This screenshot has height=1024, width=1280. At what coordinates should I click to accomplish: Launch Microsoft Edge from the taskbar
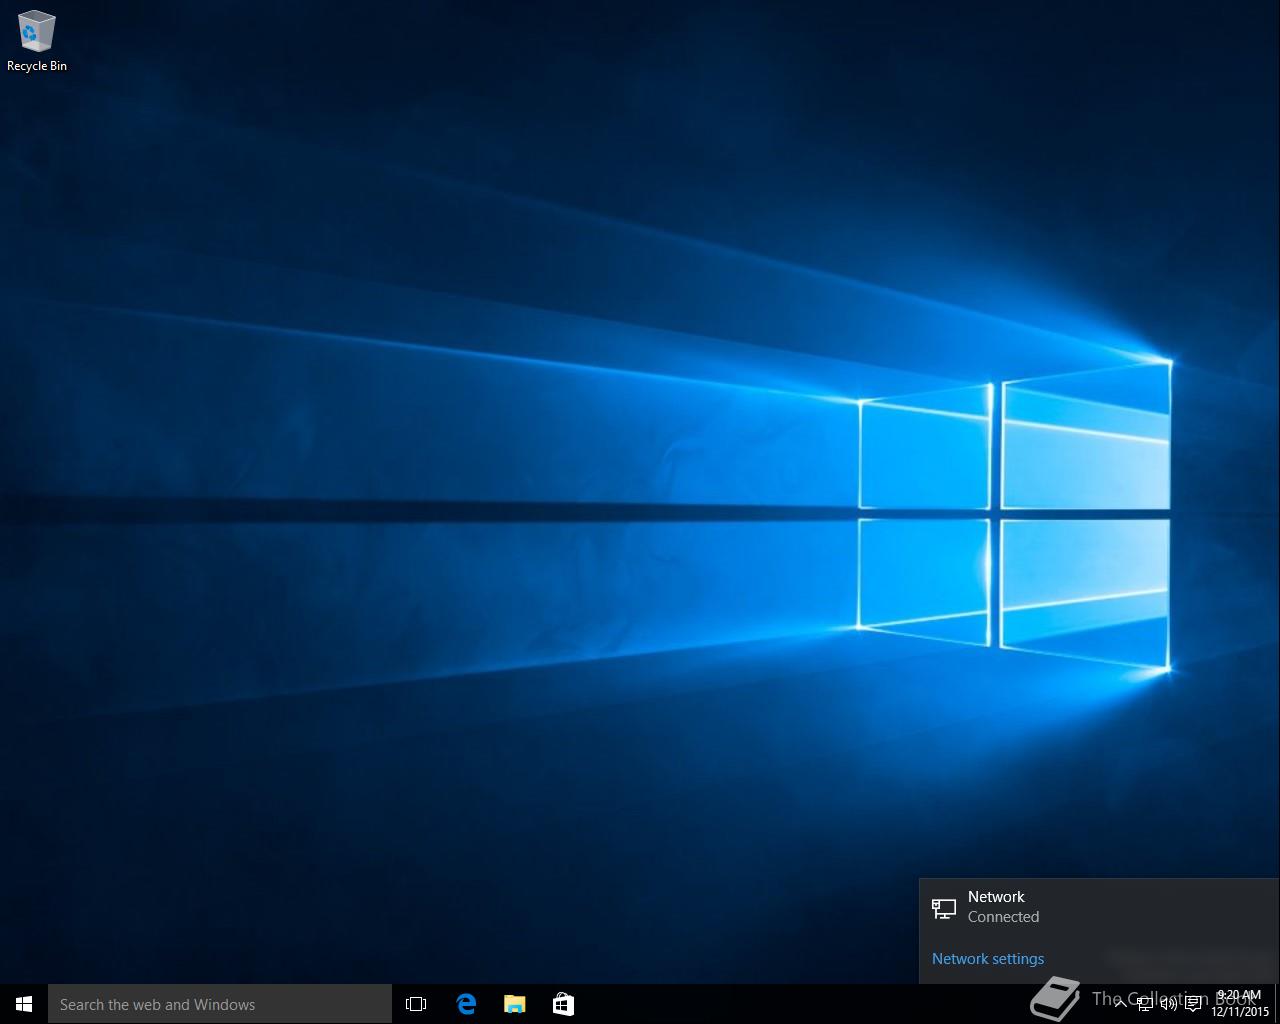(466, 1004)
